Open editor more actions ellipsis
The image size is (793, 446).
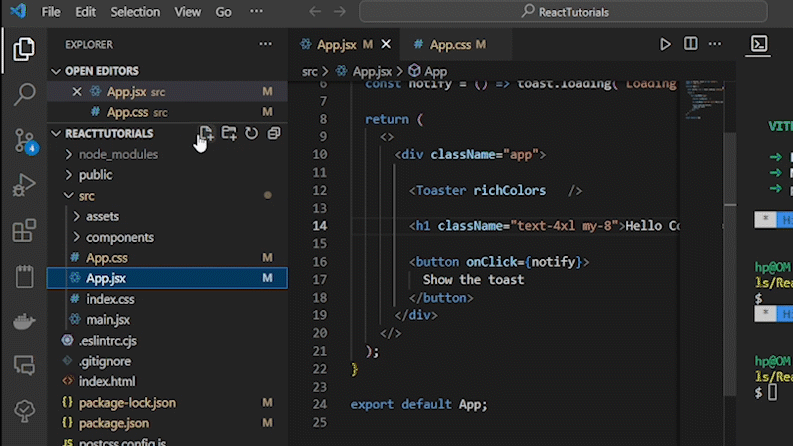tap(715, 44)
